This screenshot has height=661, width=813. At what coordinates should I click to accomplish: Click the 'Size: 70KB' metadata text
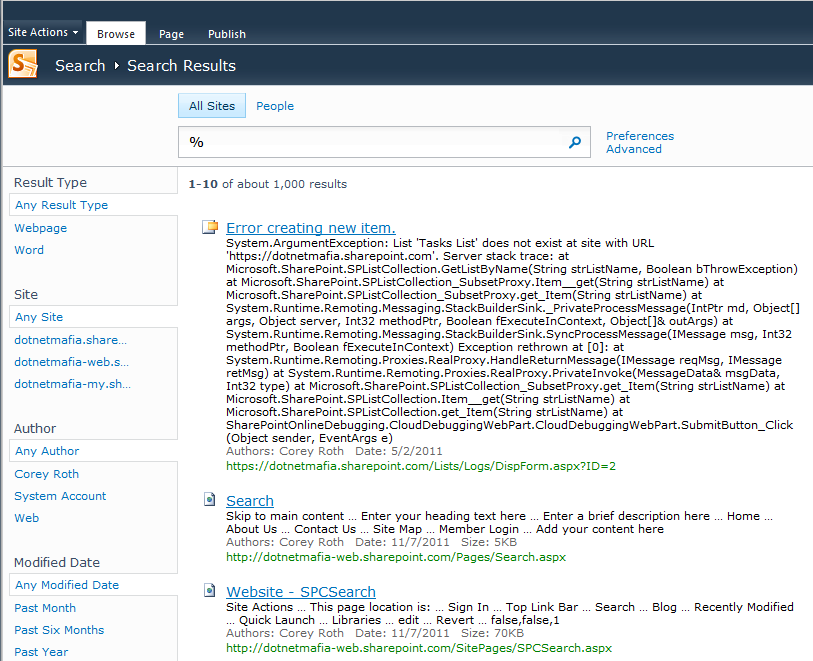[493, 633]
